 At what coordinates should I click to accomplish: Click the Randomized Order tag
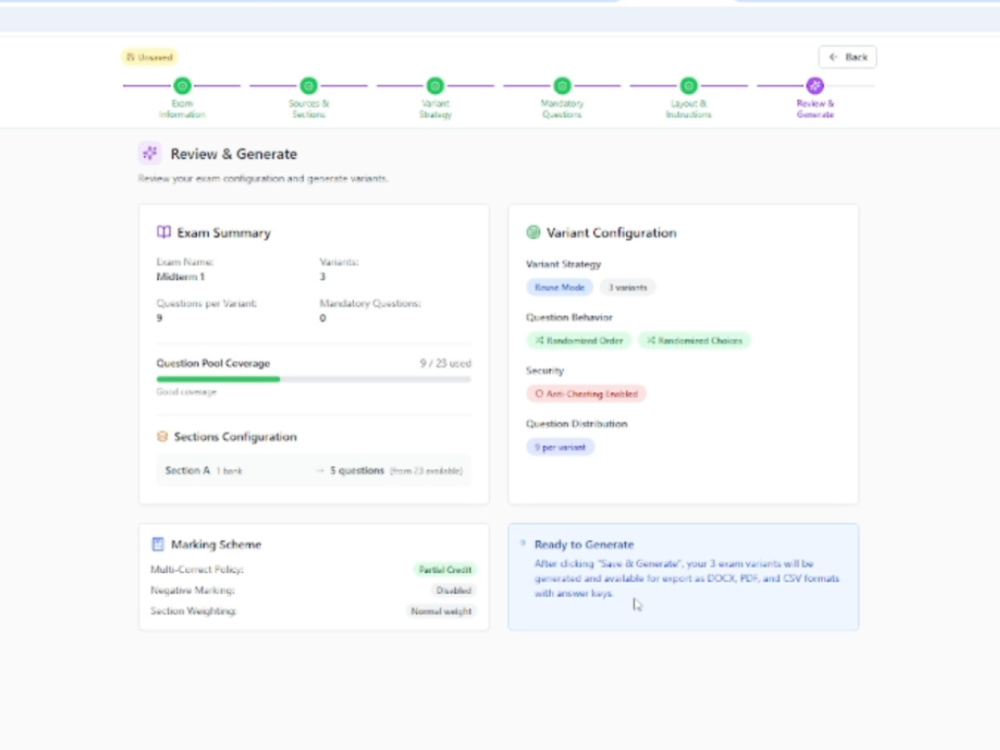578,341
